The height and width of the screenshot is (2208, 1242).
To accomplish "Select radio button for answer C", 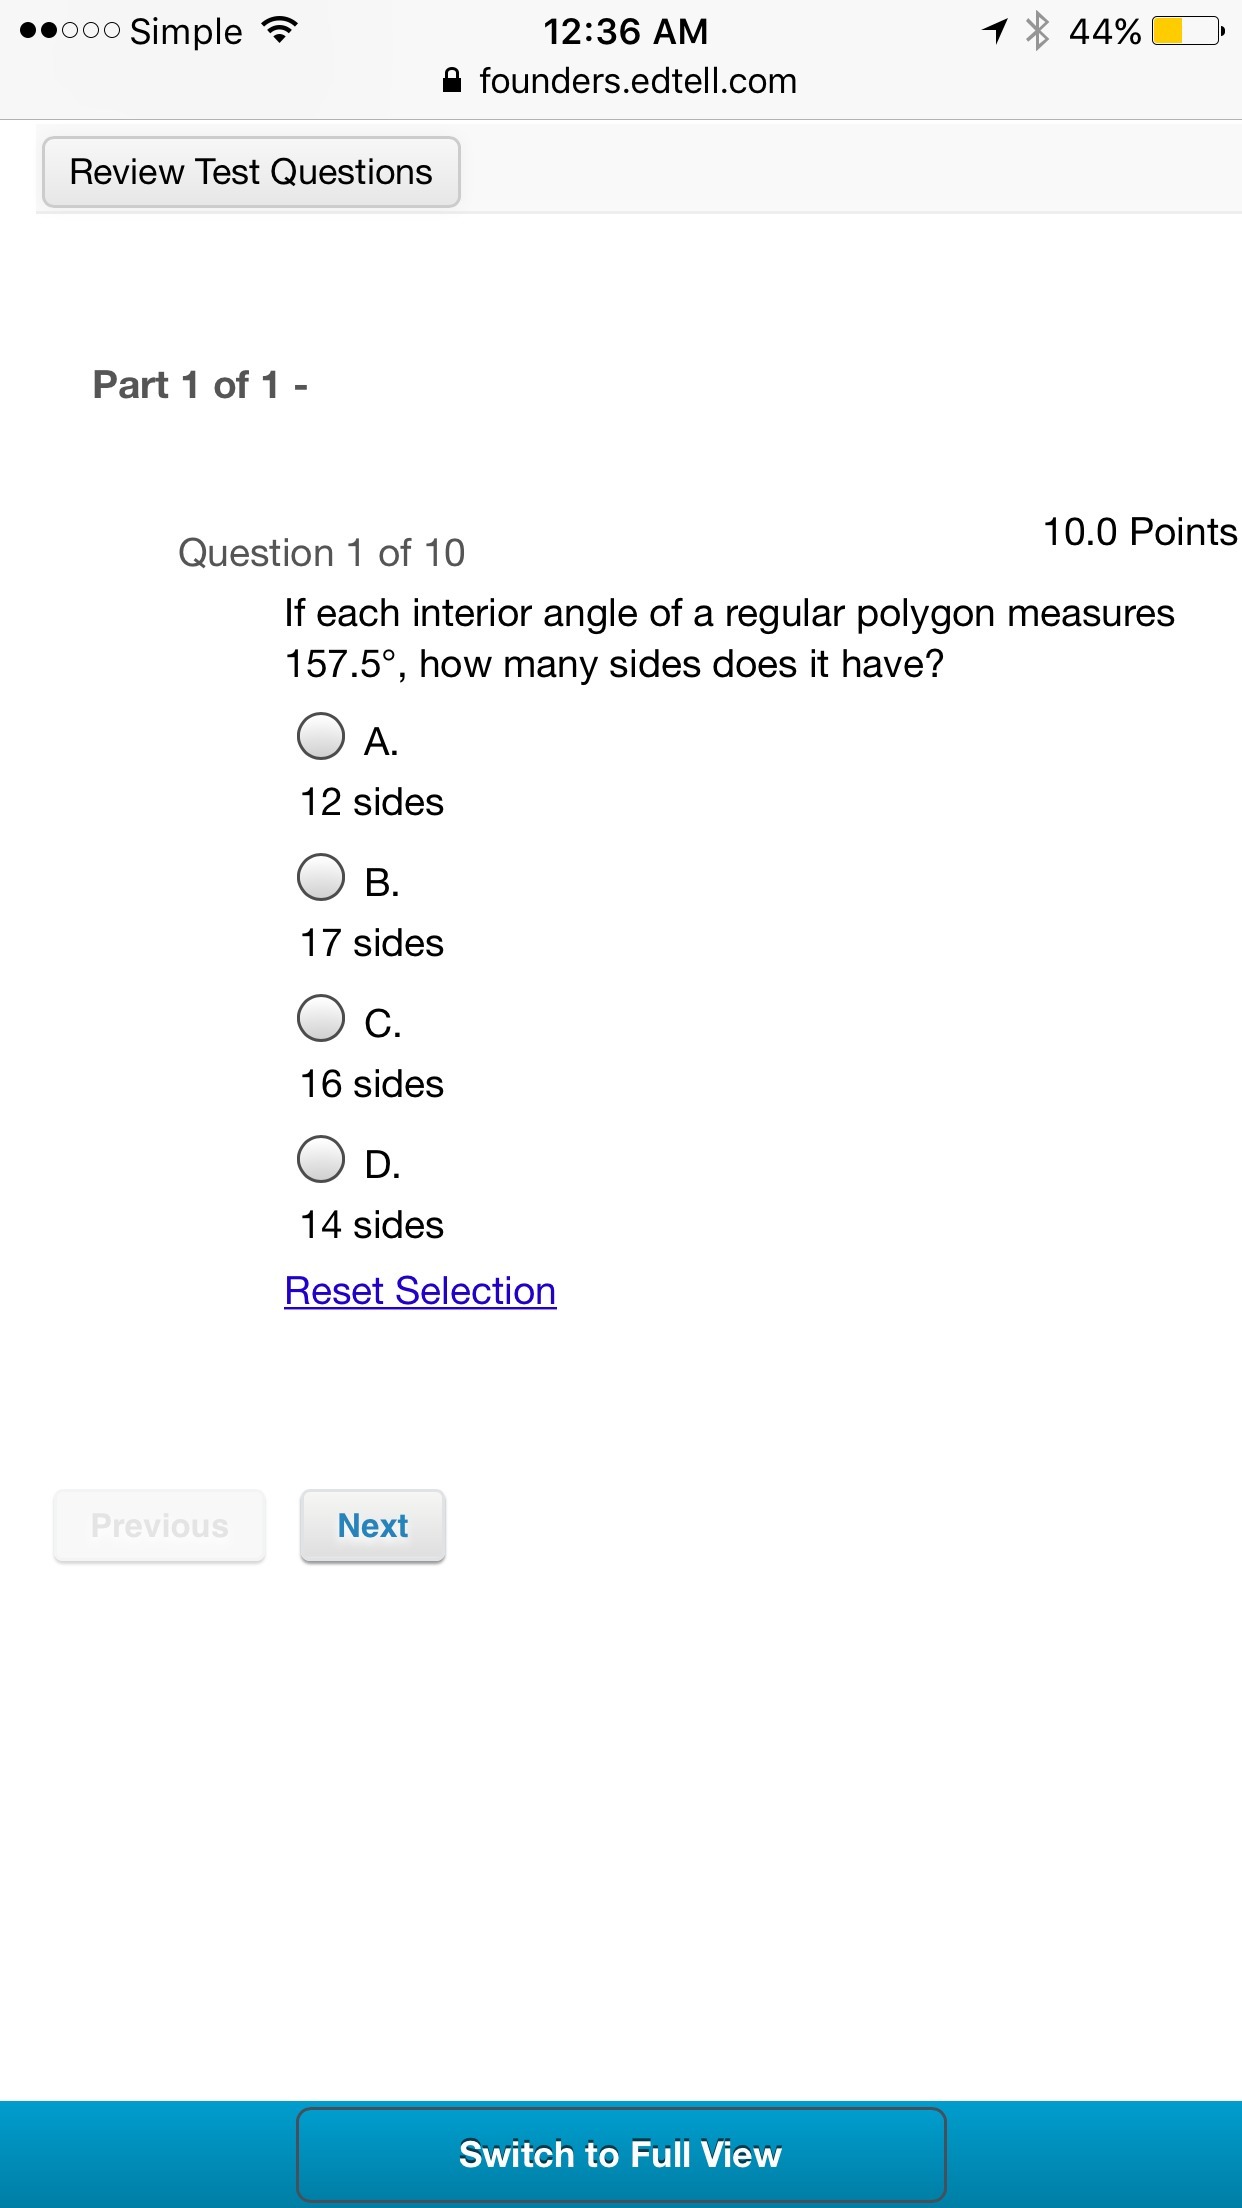I will pyautogui.click(x=321, y=1018).
